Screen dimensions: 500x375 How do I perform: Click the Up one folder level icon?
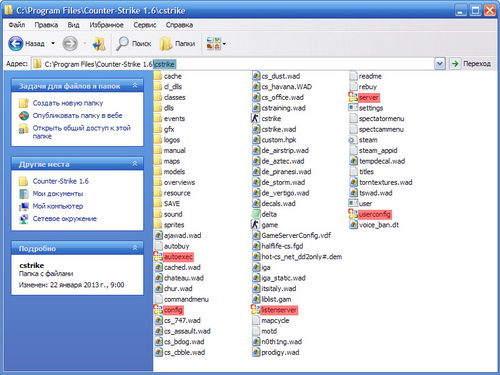(x=99, y=44)
